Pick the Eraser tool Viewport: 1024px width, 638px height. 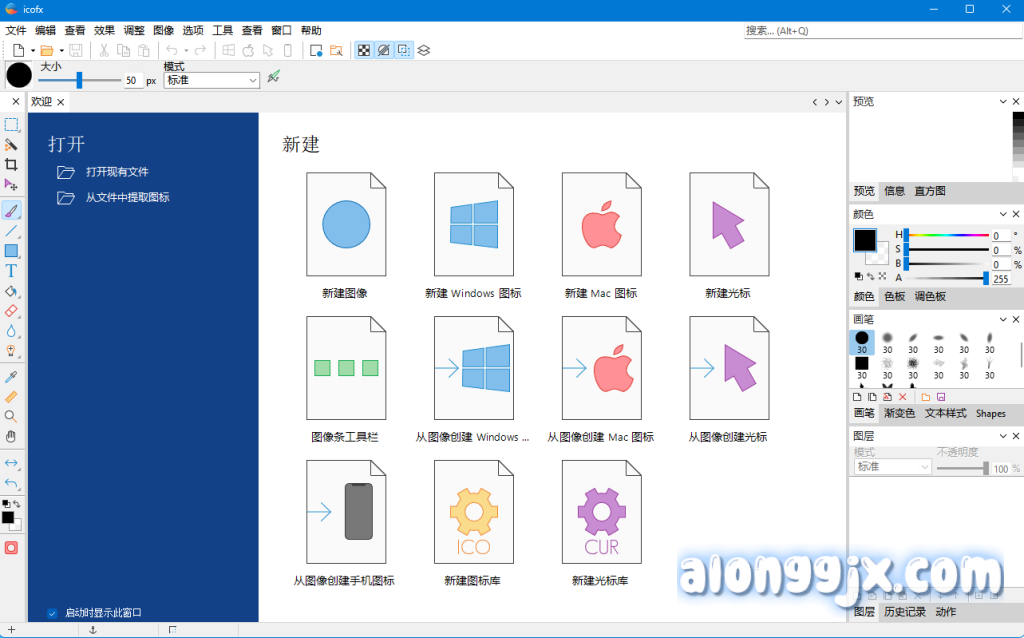click(11, 311)
